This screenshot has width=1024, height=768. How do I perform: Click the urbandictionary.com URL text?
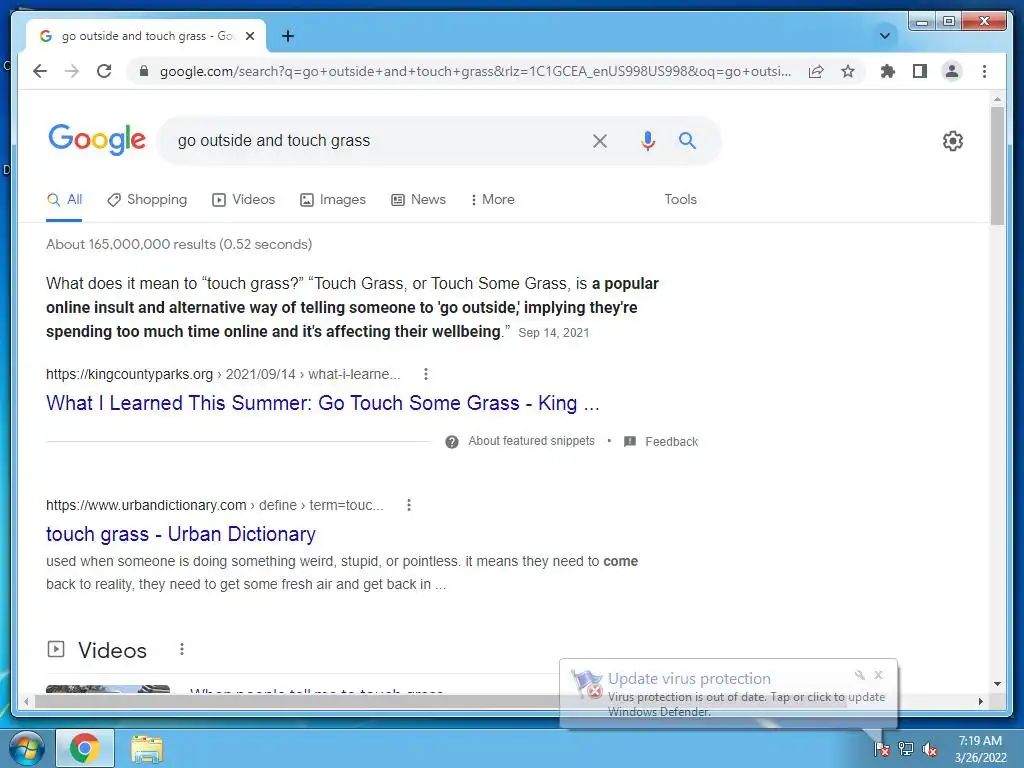click(x=146, y=505)
